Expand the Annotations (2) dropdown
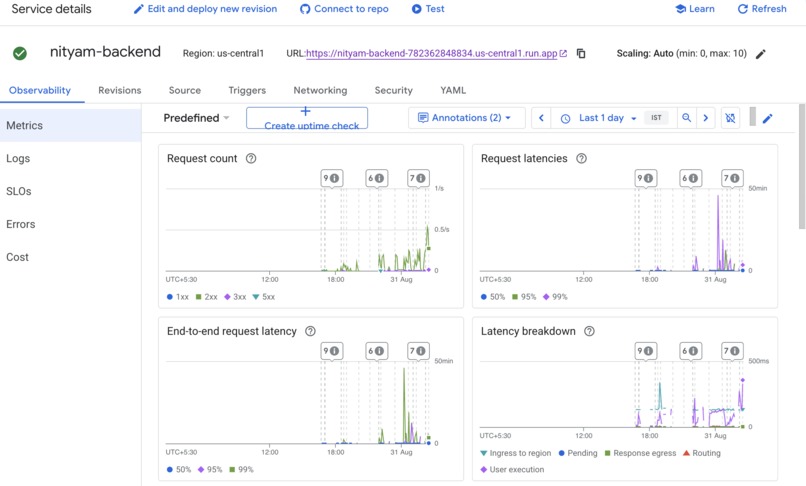 466,118
